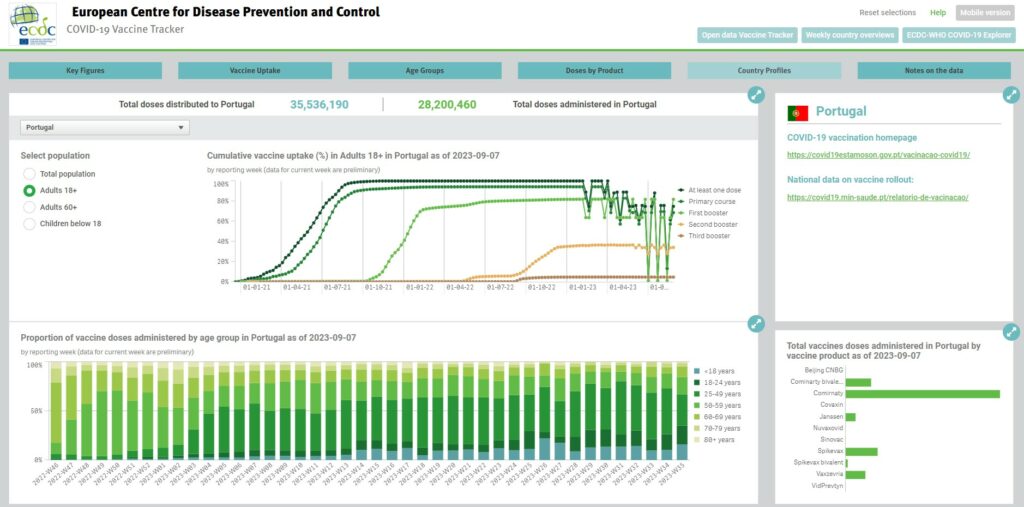1024x507 pixels.
Task: Select the Total population radio option
Action: [30, 174]
